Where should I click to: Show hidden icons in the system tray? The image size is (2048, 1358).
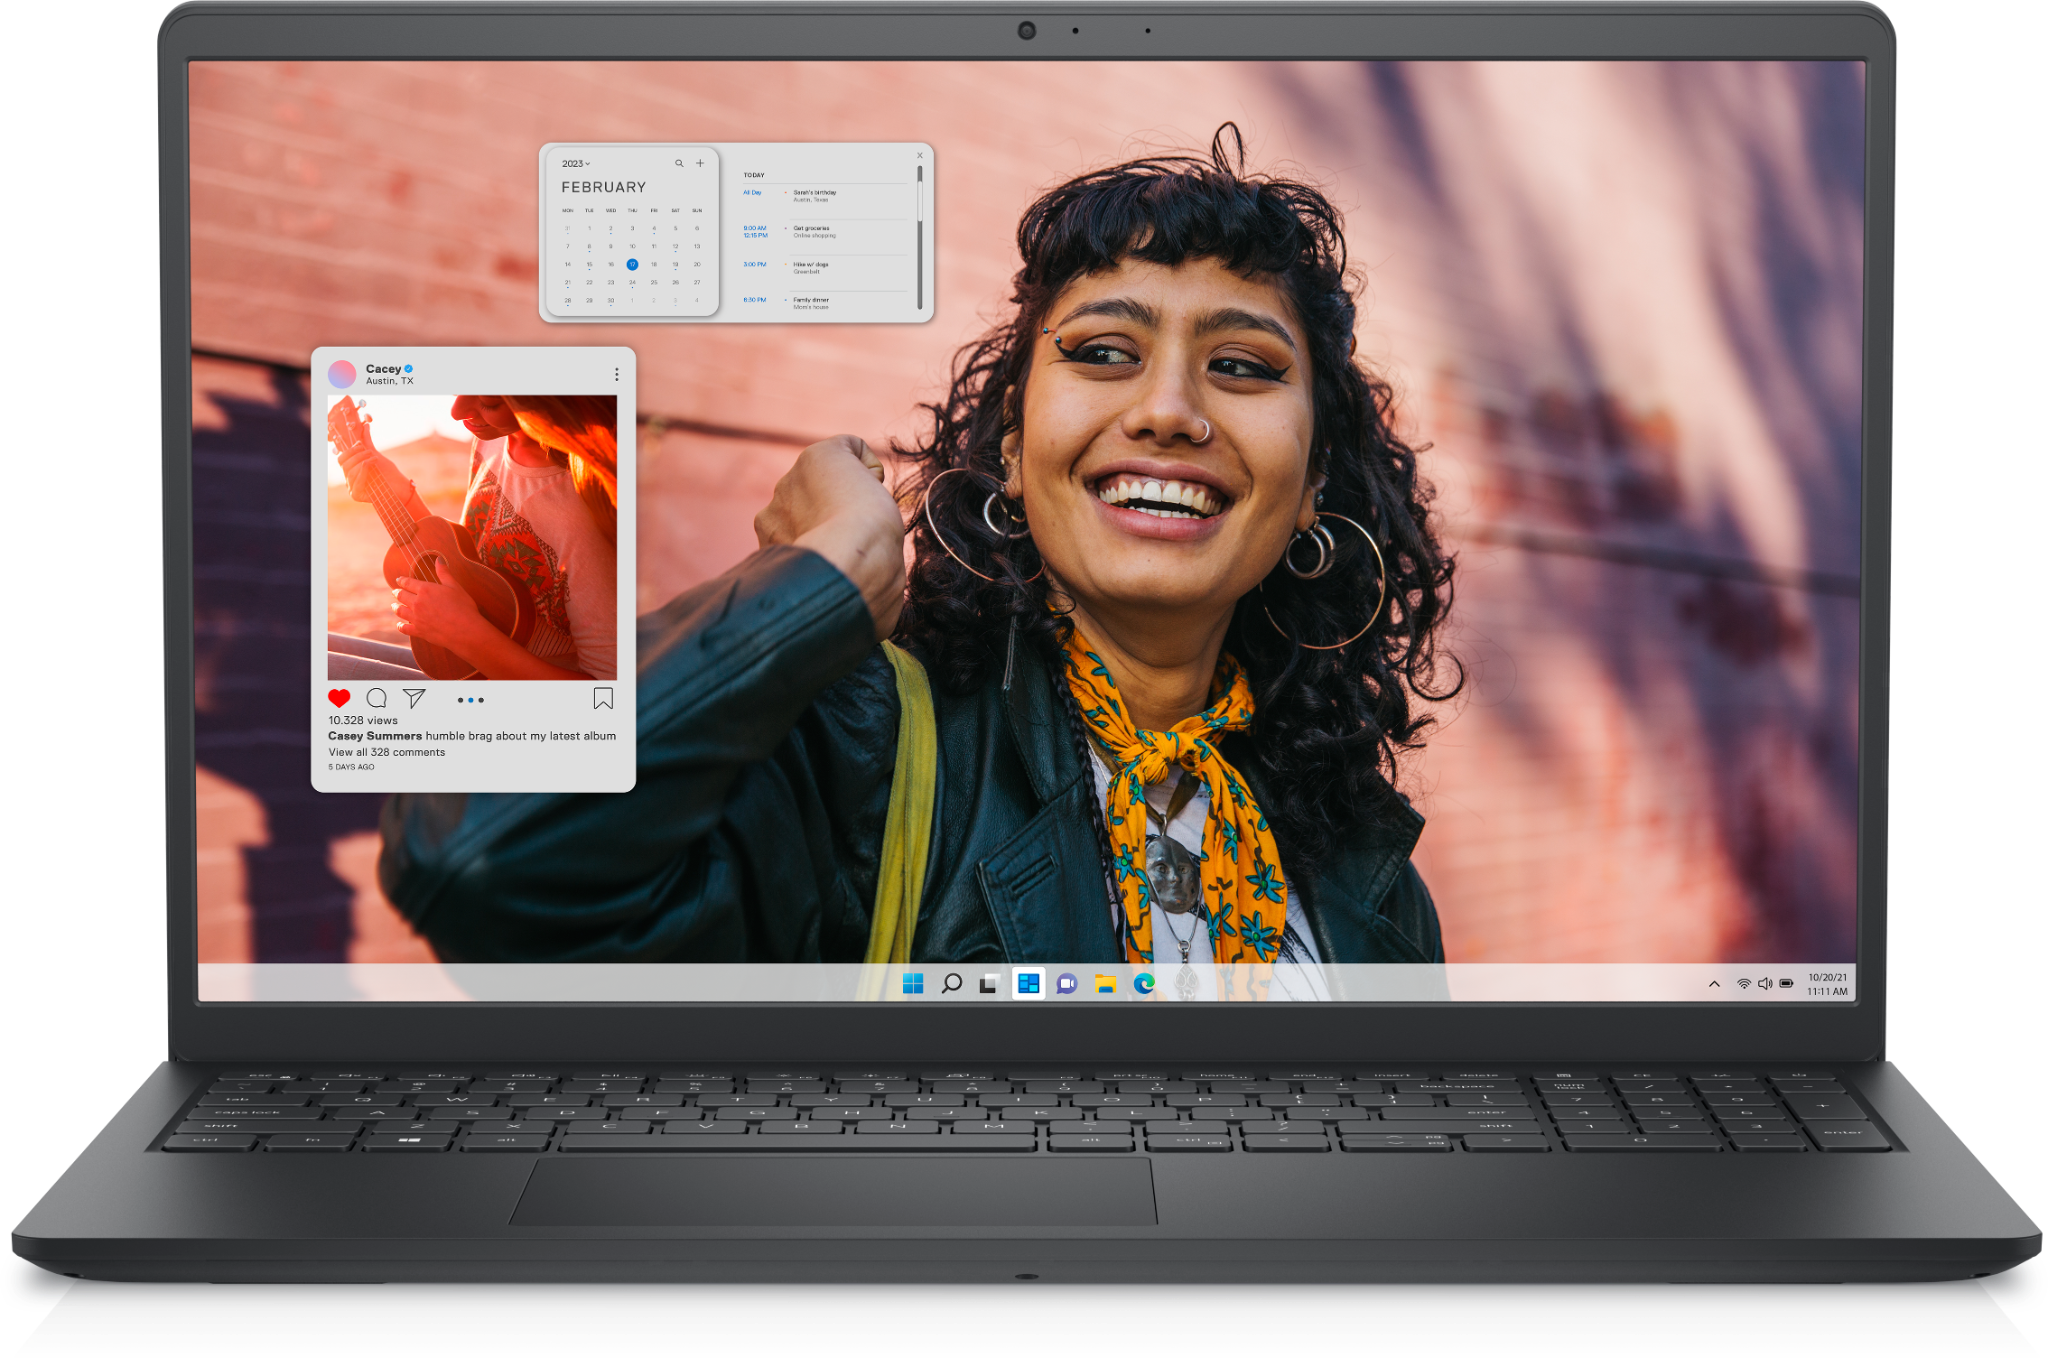pyautogui.click(x=1714, y=984)
